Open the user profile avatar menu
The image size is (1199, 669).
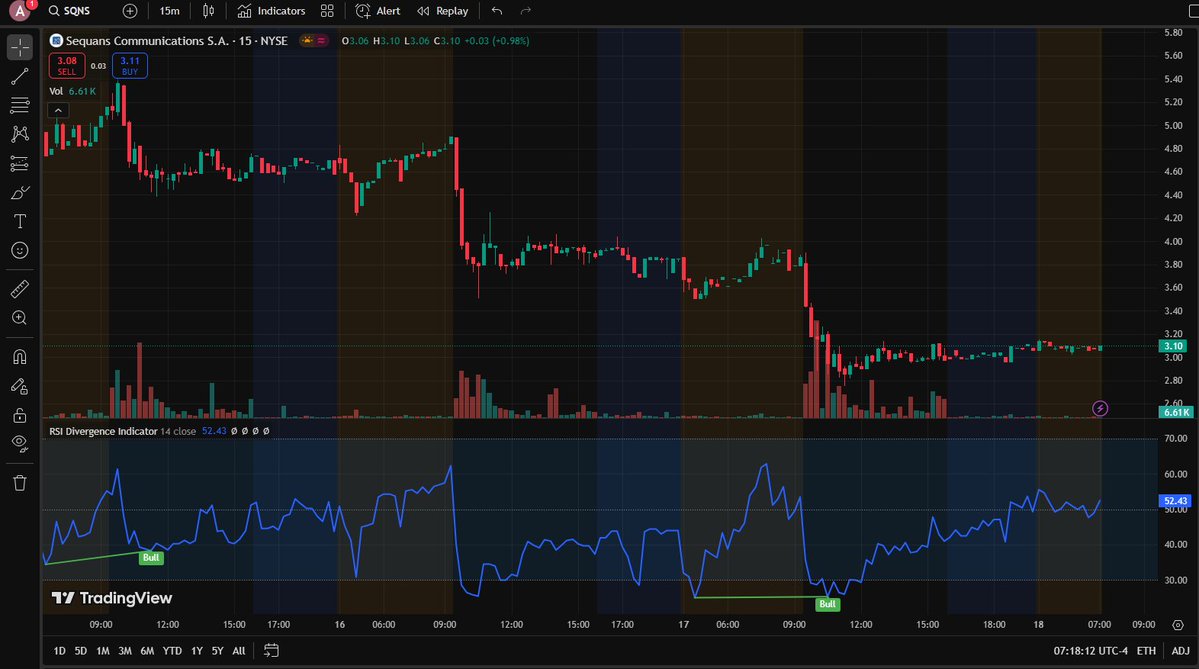coord(20,11)
